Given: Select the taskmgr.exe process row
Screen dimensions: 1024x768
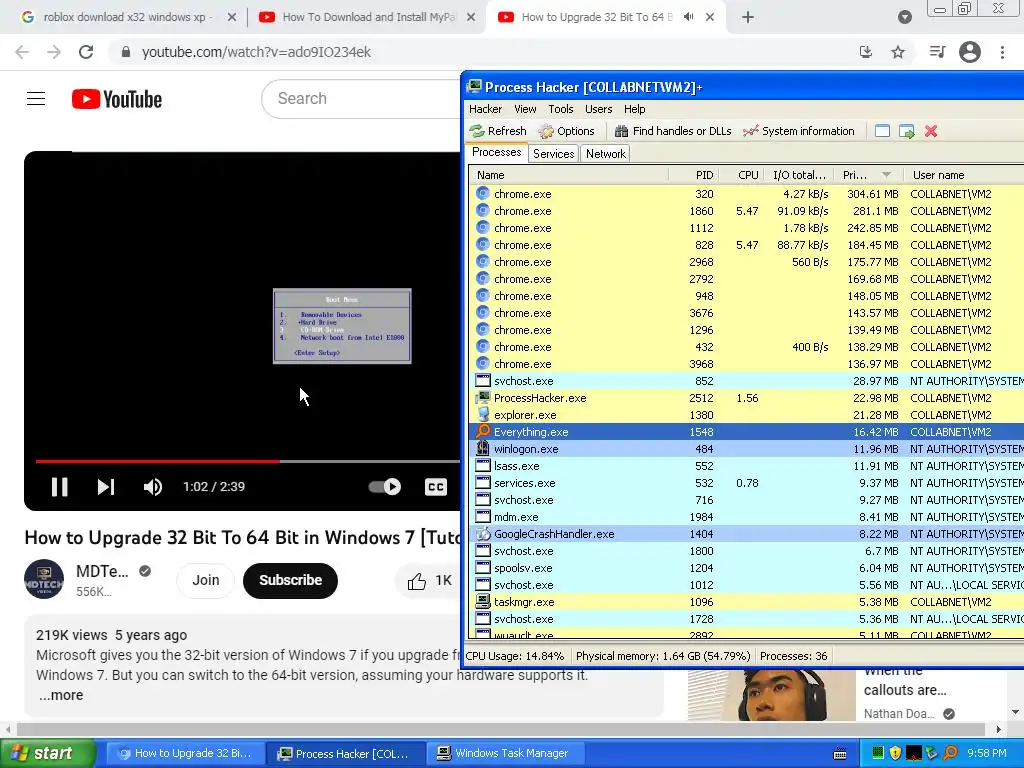Looking at the screenshot, I should pyautogui.click(x=746, y=601).
